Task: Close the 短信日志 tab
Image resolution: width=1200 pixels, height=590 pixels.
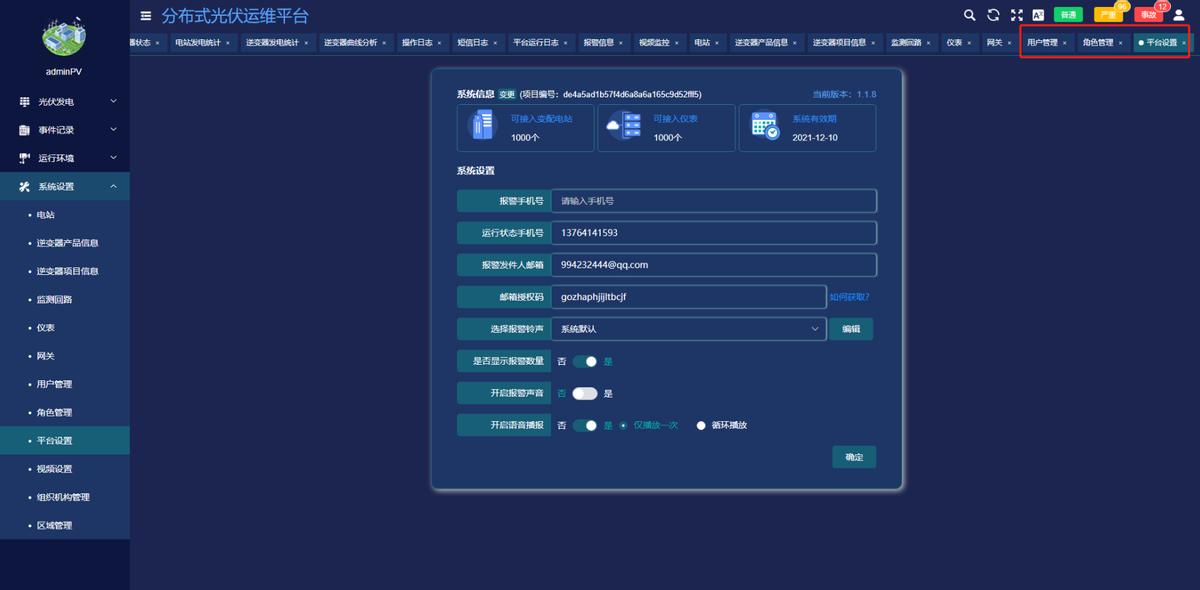Action: [495, 43]
